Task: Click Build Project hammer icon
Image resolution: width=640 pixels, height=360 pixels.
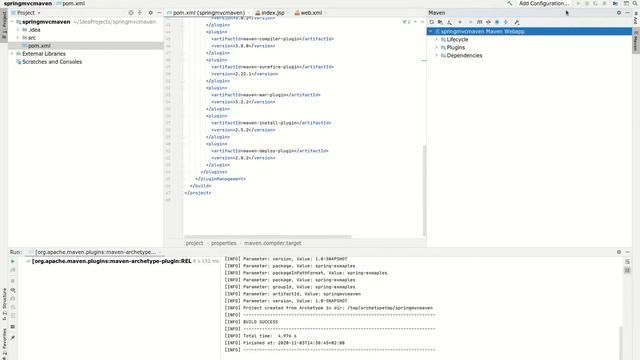Action: [x=509, y=3]
